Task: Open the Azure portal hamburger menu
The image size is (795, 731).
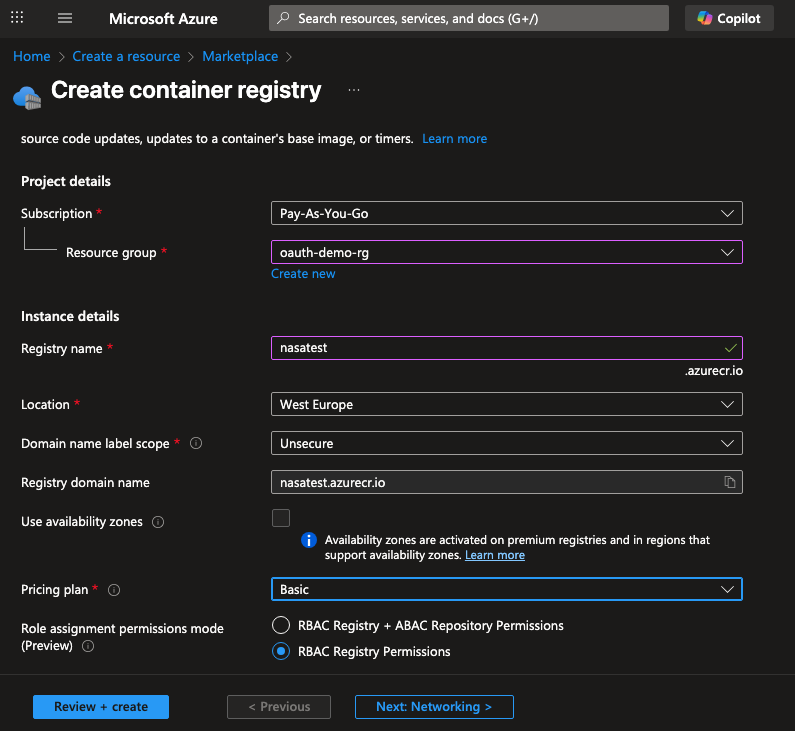Action: 66,18
